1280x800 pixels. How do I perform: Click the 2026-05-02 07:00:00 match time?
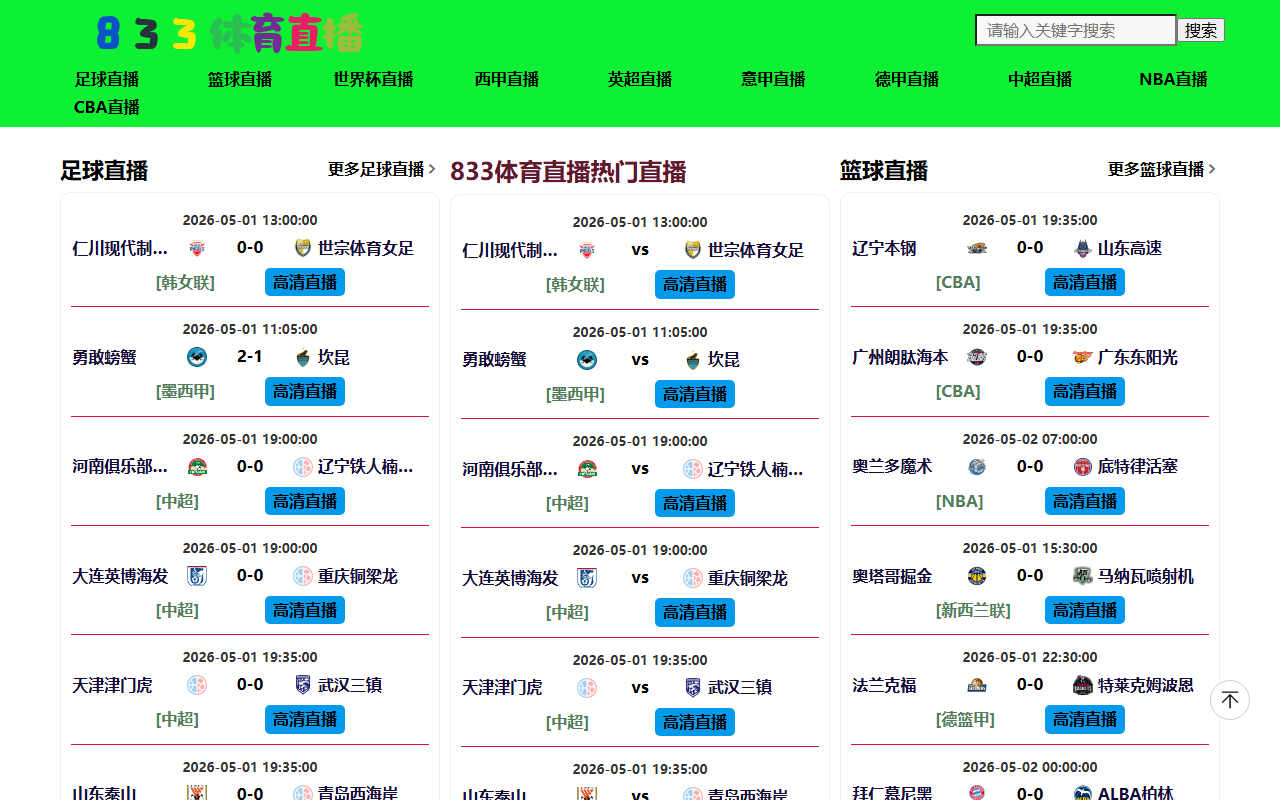click(x=1030, y=439)
